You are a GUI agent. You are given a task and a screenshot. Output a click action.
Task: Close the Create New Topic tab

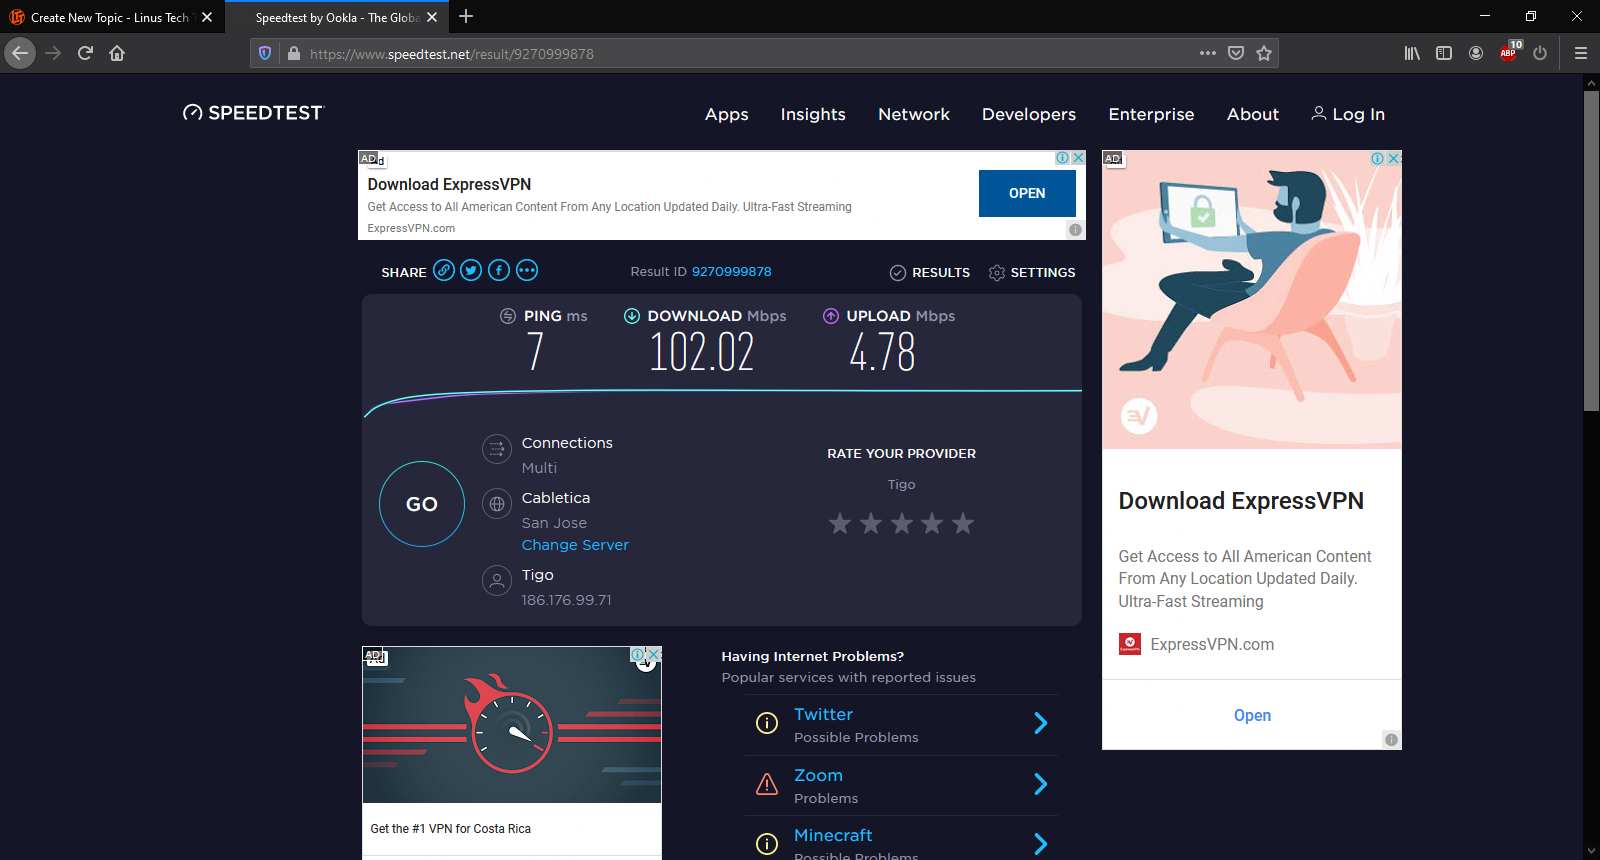[x=207, y=17]
